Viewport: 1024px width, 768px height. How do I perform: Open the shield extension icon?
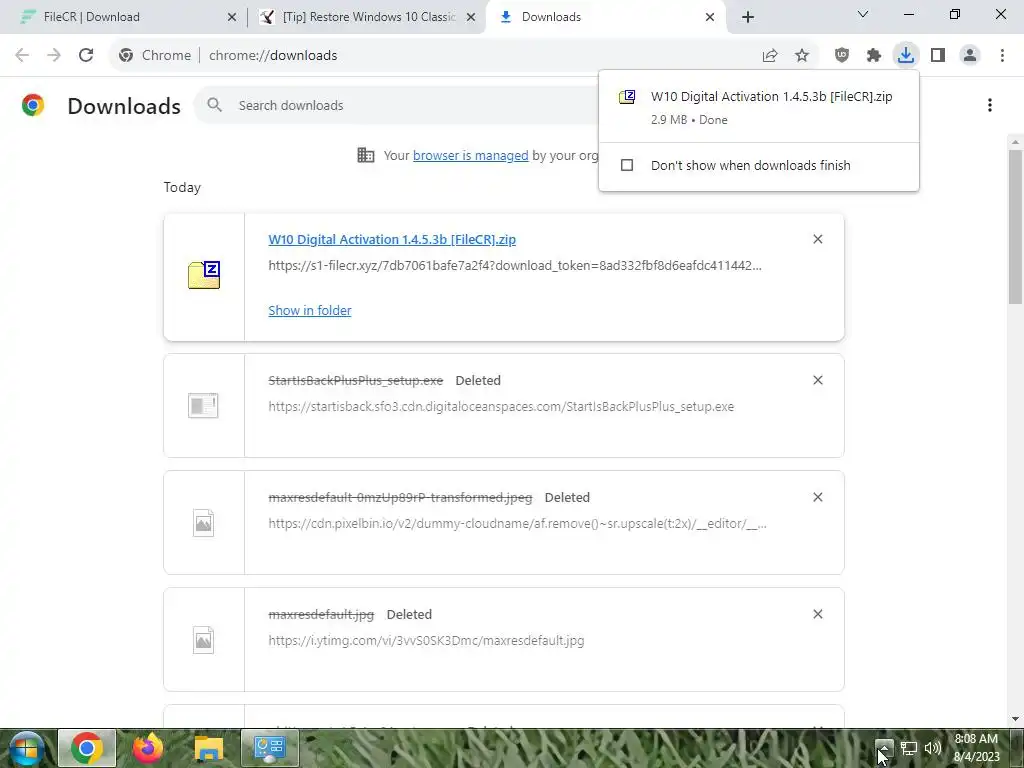click(842, 56)
